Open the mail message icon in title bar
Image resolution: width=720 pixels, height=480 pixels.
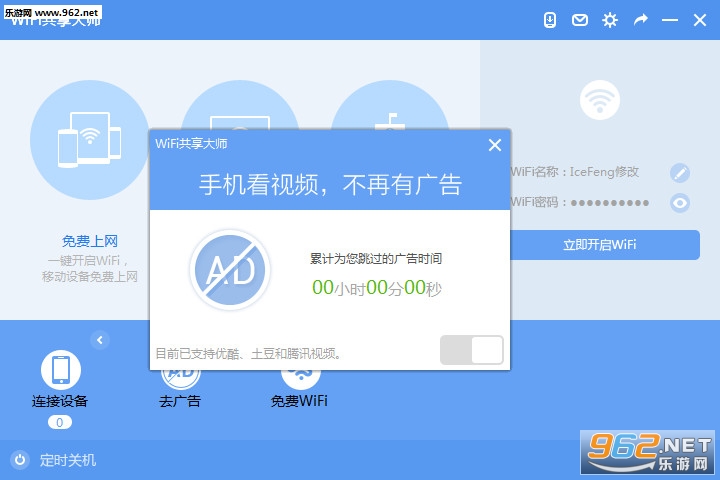tap(579, 20)
